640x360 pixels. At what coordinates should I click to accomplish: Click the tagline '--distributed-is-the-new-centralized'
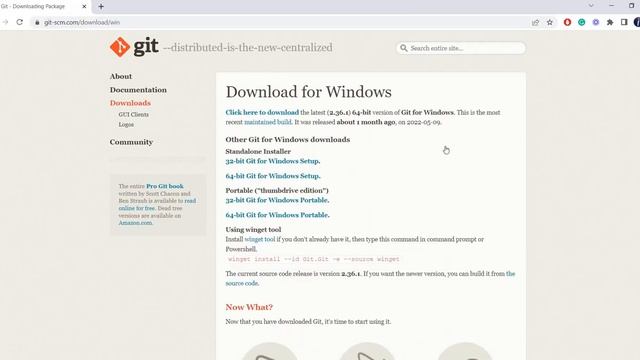248,47
